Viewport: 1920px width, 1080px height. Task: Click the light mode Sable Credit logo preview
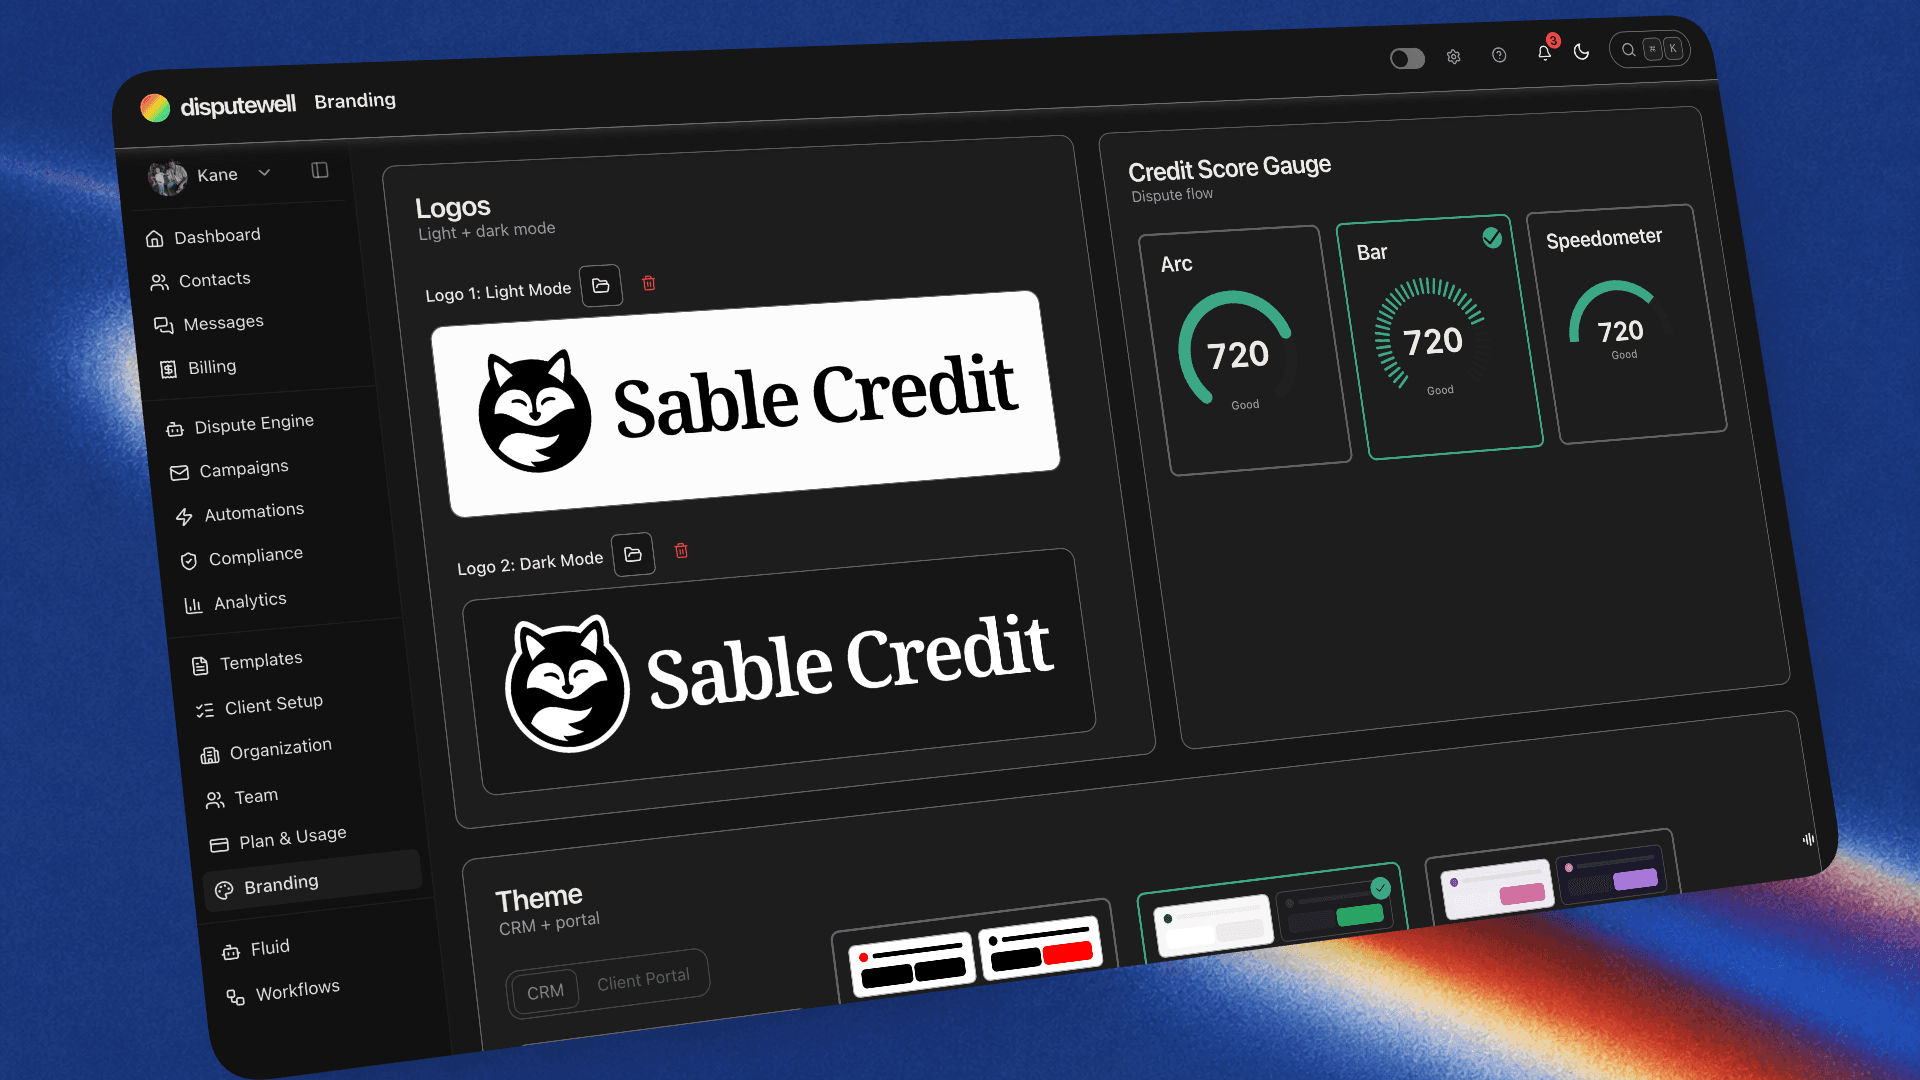[746, 403]
